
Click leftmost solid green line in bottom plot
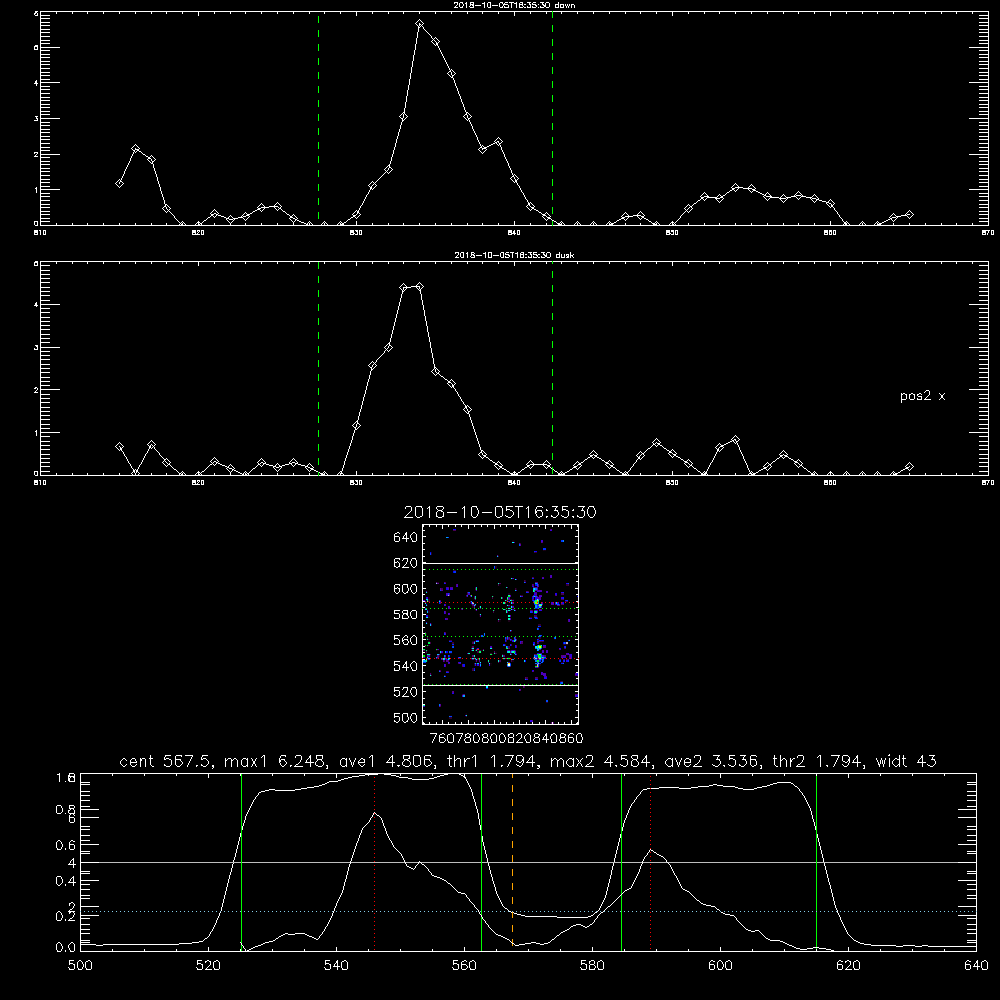pos(241,862)
